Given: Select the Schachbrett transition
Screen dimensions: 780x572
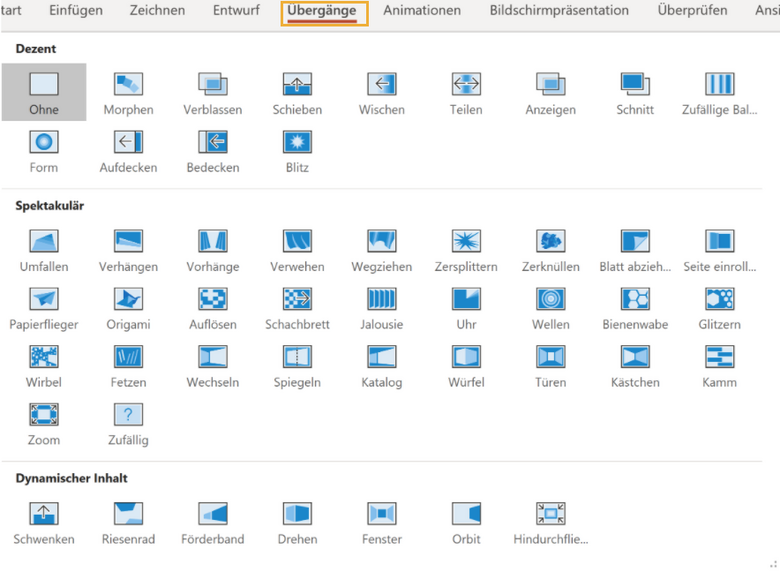Looking at the screenshot, I should 297,307.
